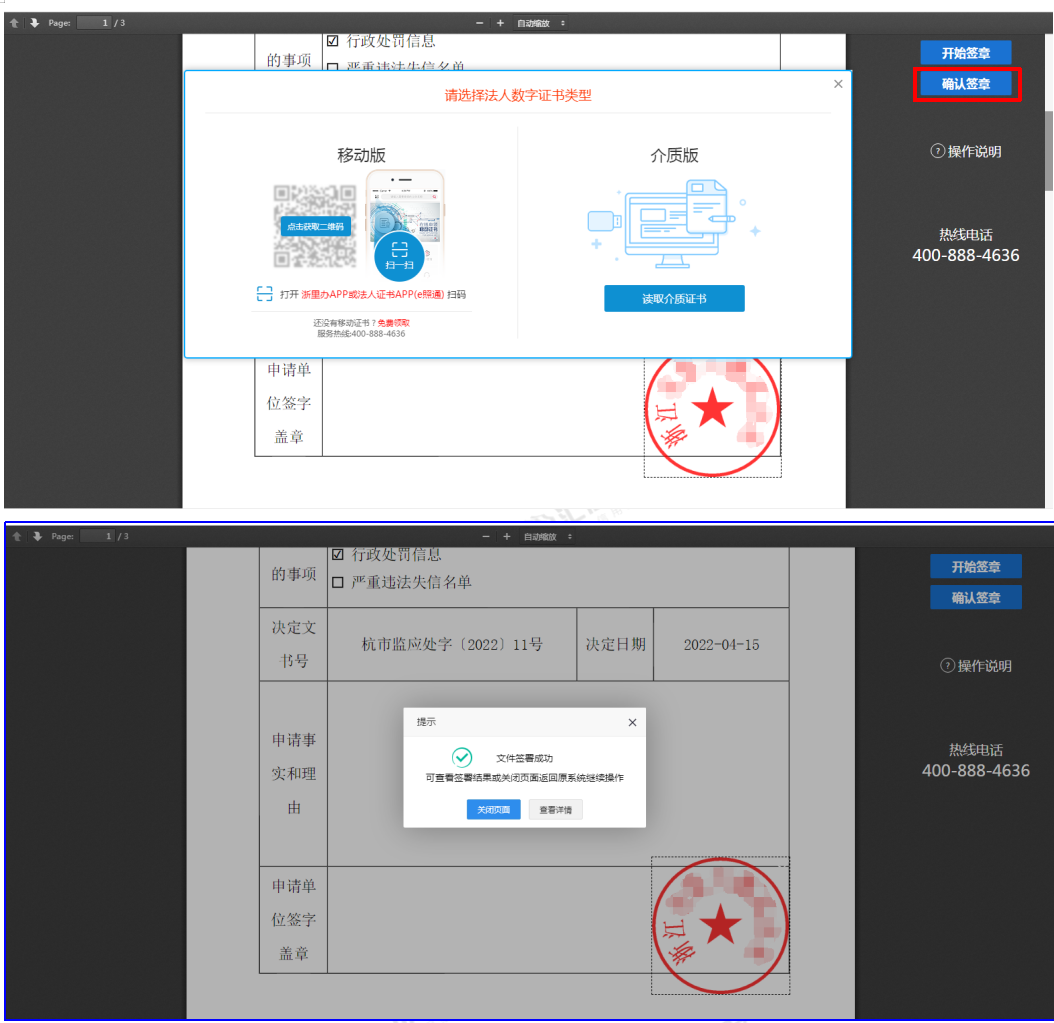Click 关闭页面 in the success dialog
1054x1023 pixels.
click(493, 810)
